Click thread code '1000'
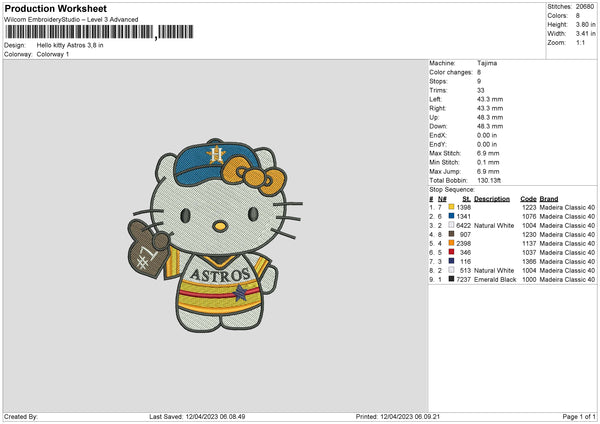 pyautogui.click(x=529, y=279)
